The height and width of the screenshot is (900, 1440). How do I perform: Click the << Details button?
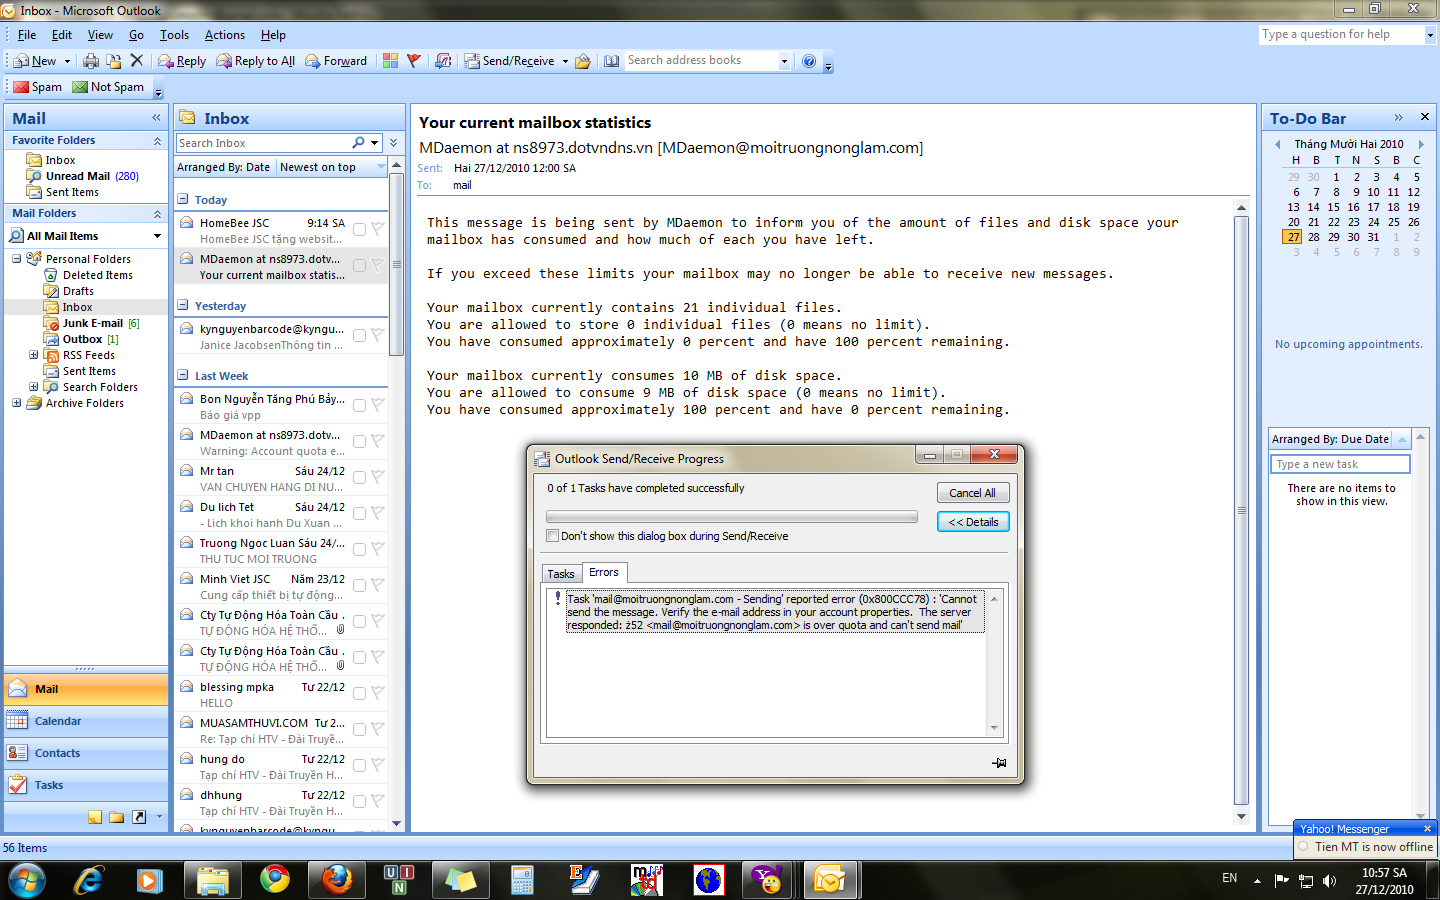tap(973, 522)
